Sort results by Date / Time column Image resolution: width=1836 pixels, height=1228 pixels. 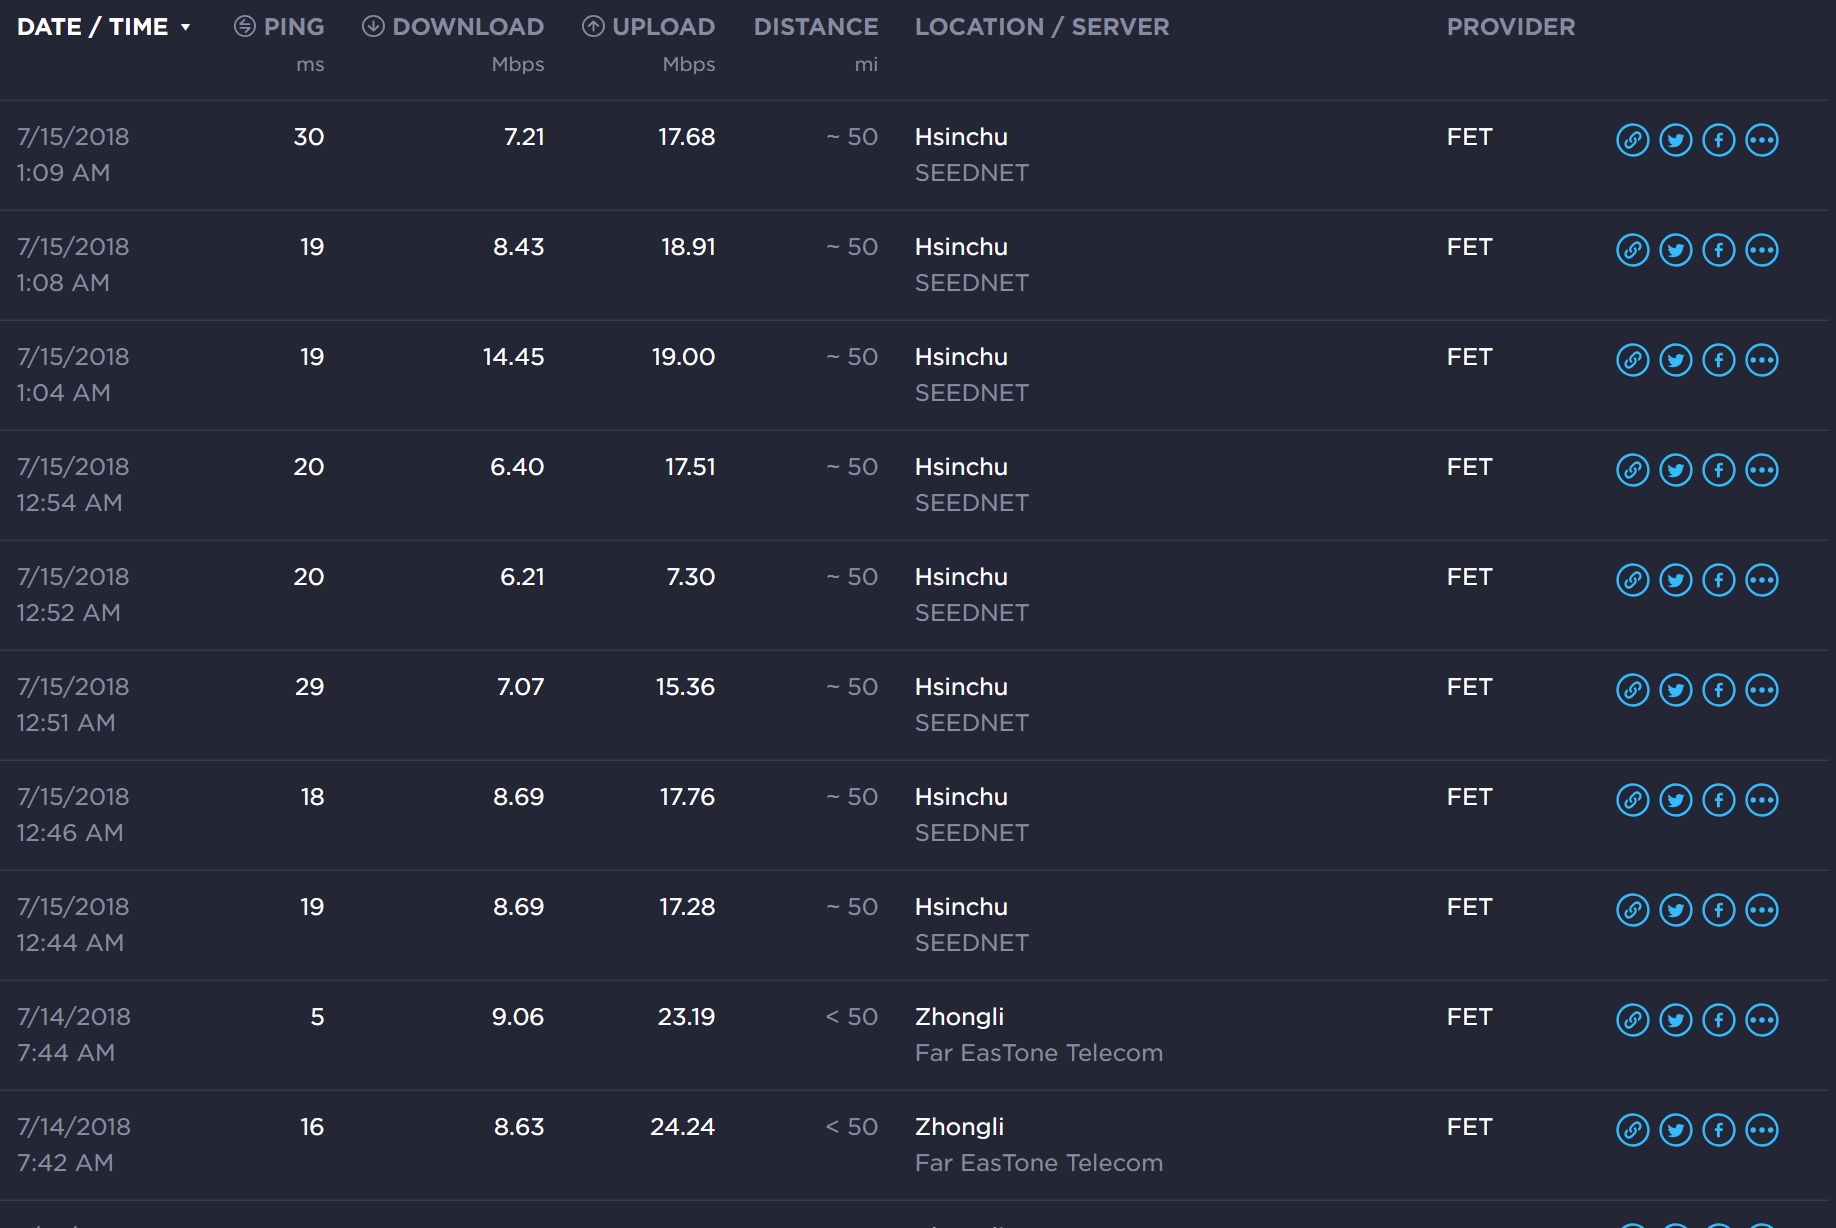(x=92, y=27)
